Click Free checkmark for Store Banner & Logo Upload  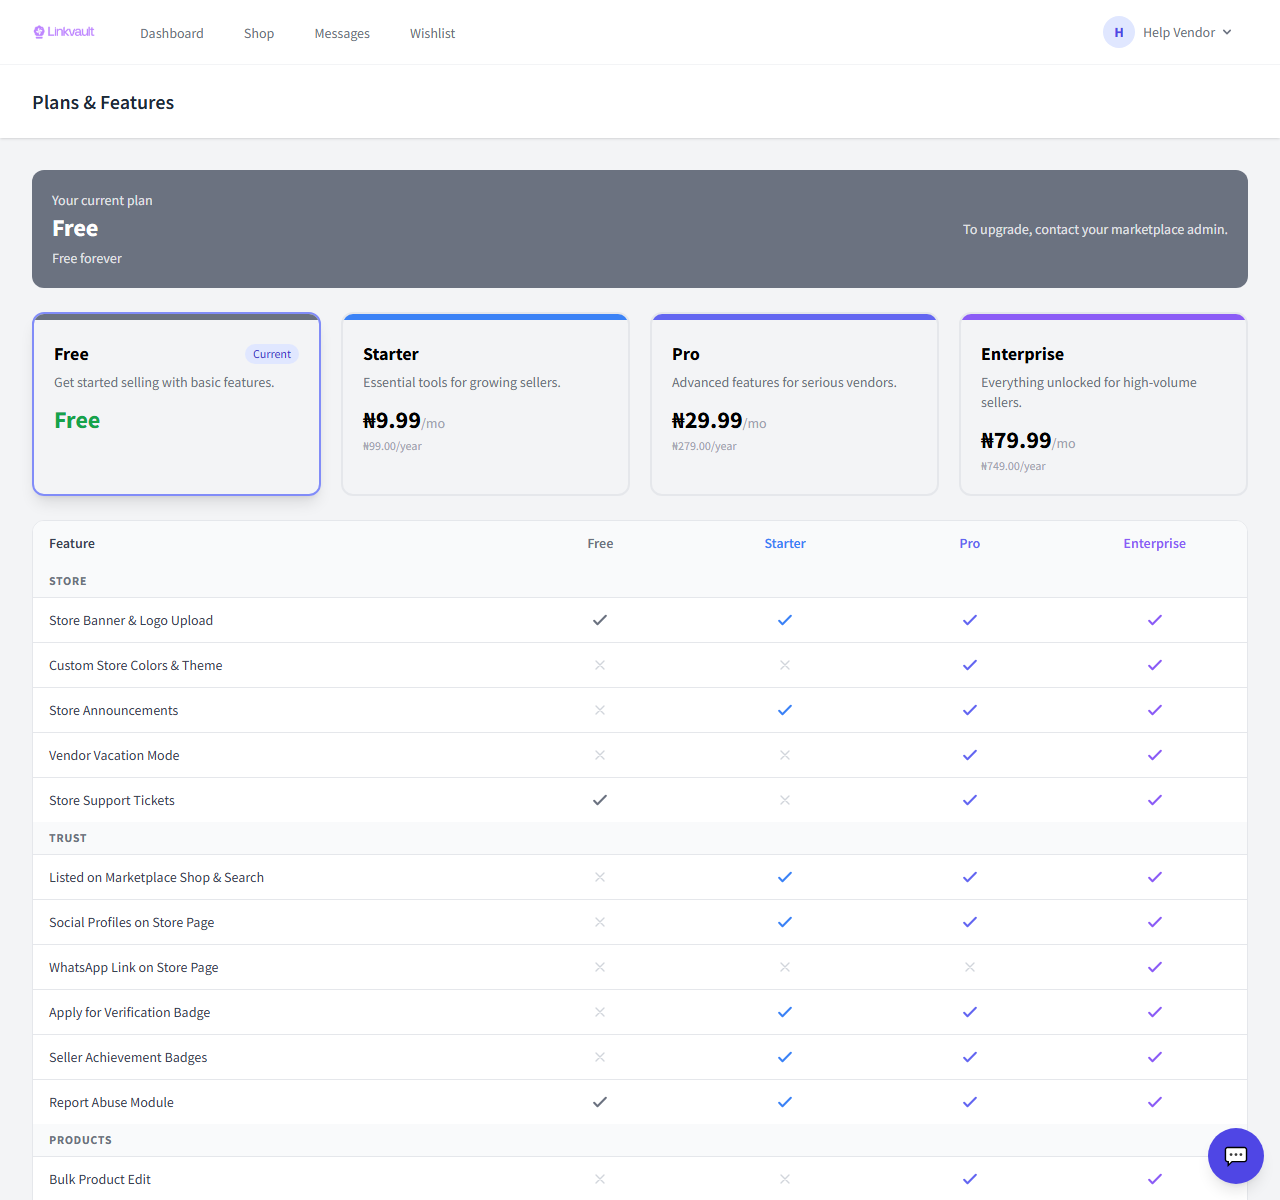pyautogui.click(x=600, y=620)
